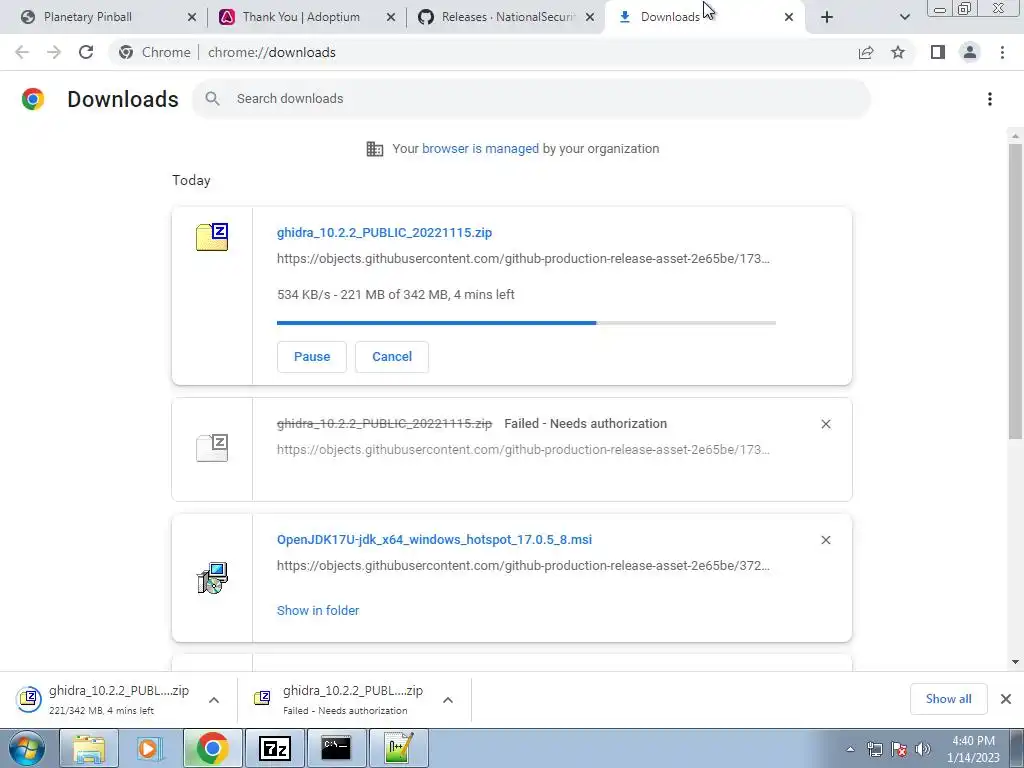Open the browser is managed link
Image resolution: width=1024 pixels, height=768 pixels.
[x=480, y=149]
